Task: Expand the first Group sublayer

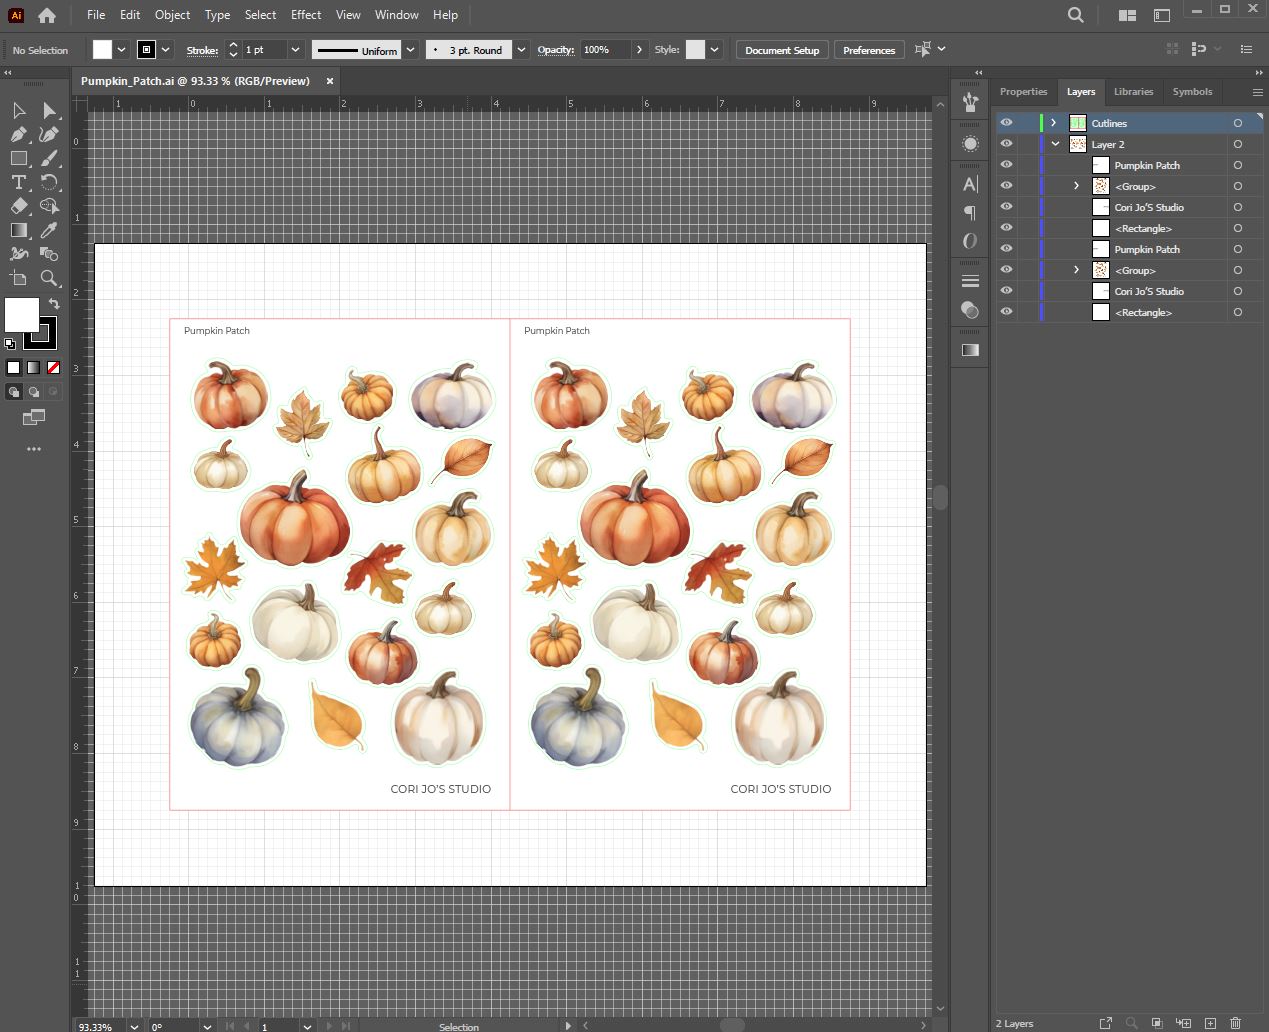Action: point(1077,186)
